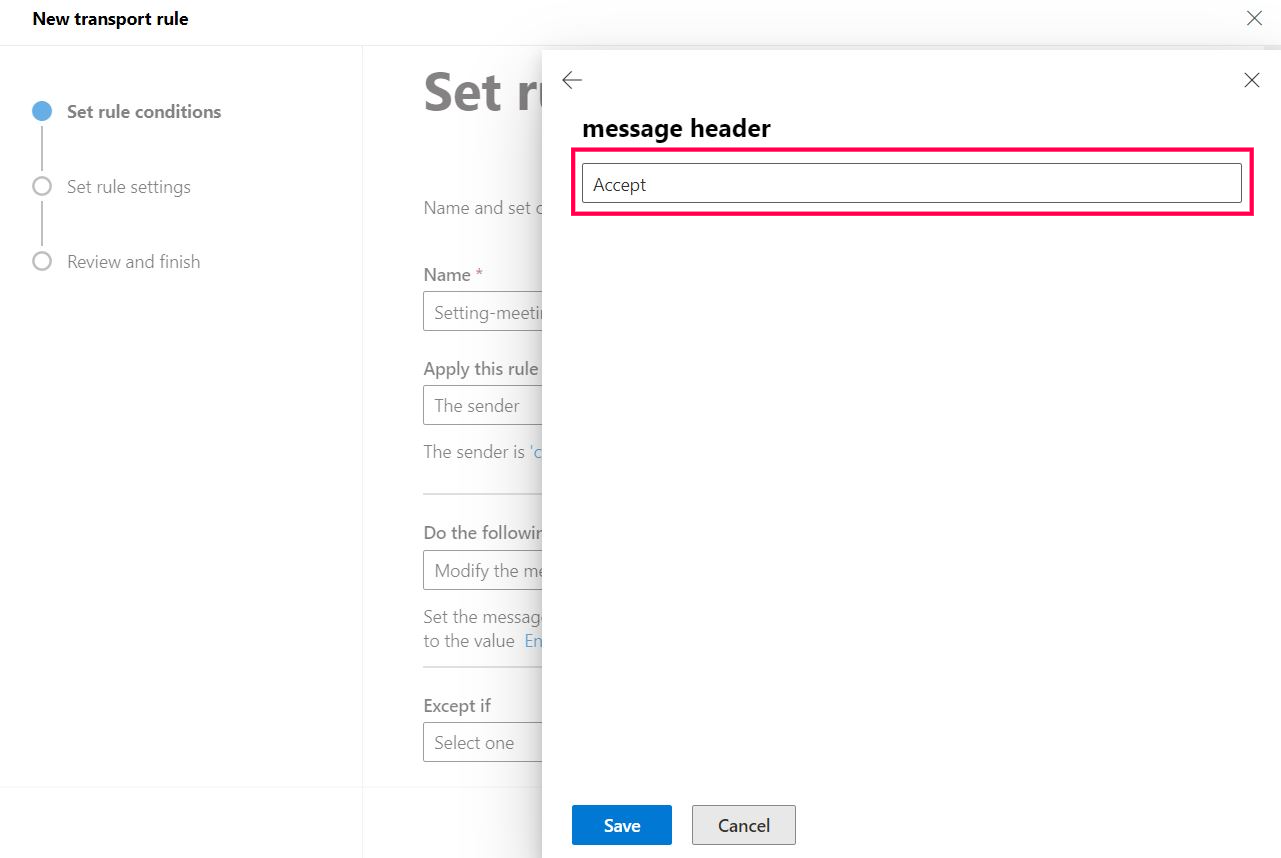Save the message header value

pyautogui.click(x=621, y=825)
